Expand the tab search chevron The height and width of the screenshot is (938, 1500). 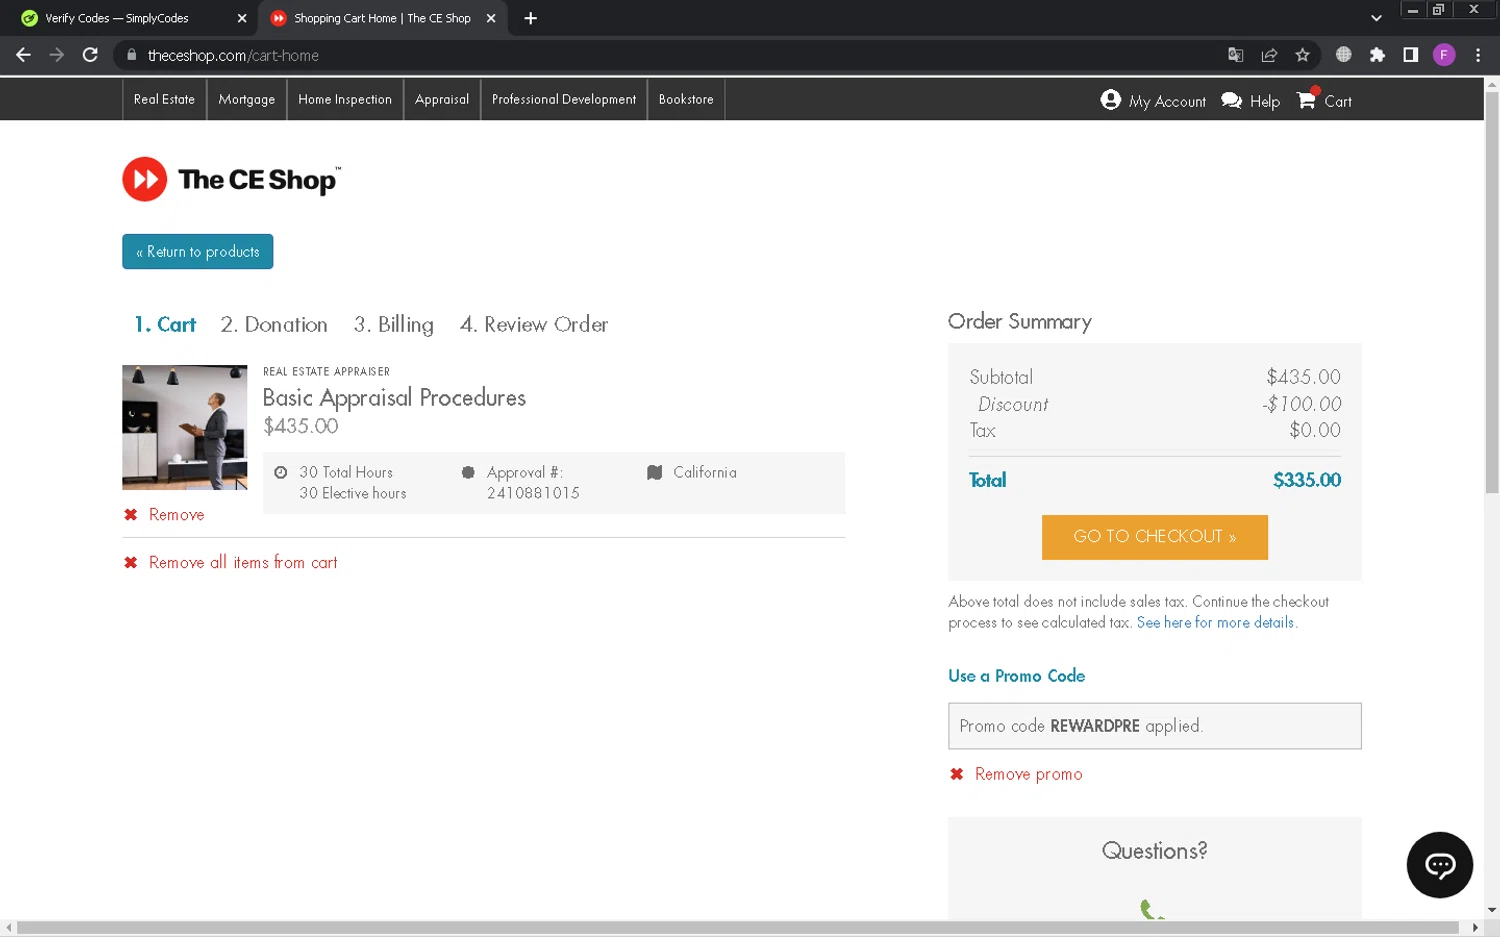1376,18
